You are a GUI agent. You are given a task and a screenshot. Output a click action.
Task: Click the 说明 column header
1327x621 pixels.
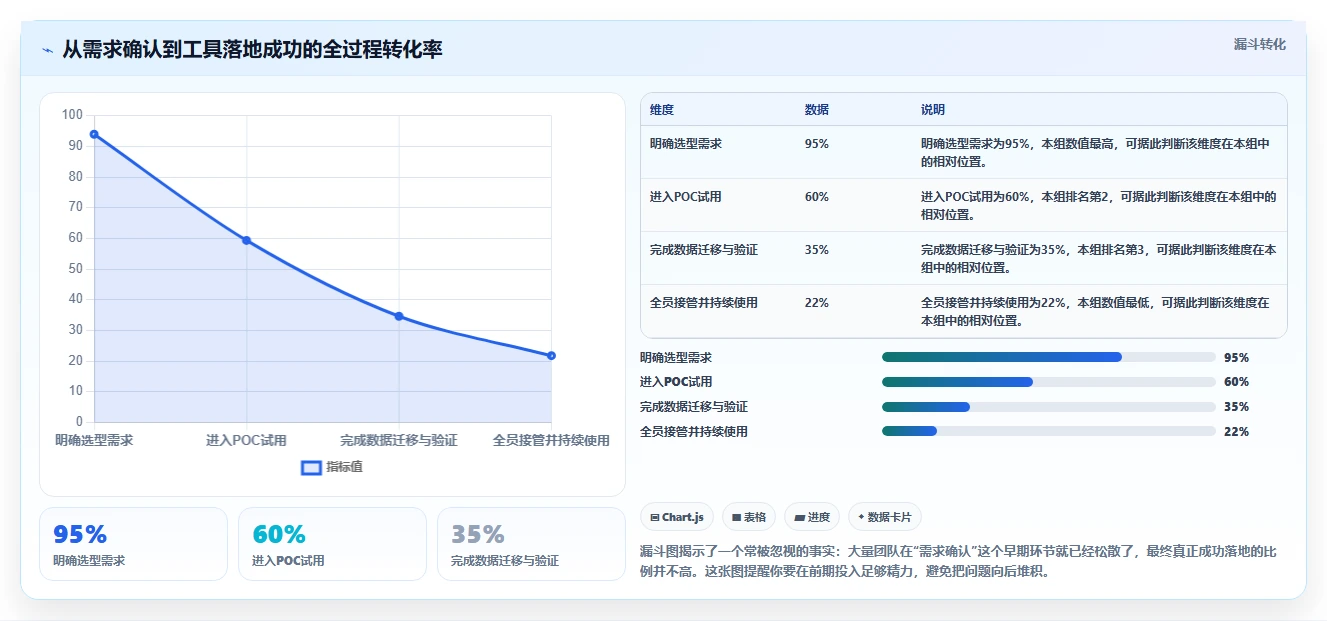[932, 110]
